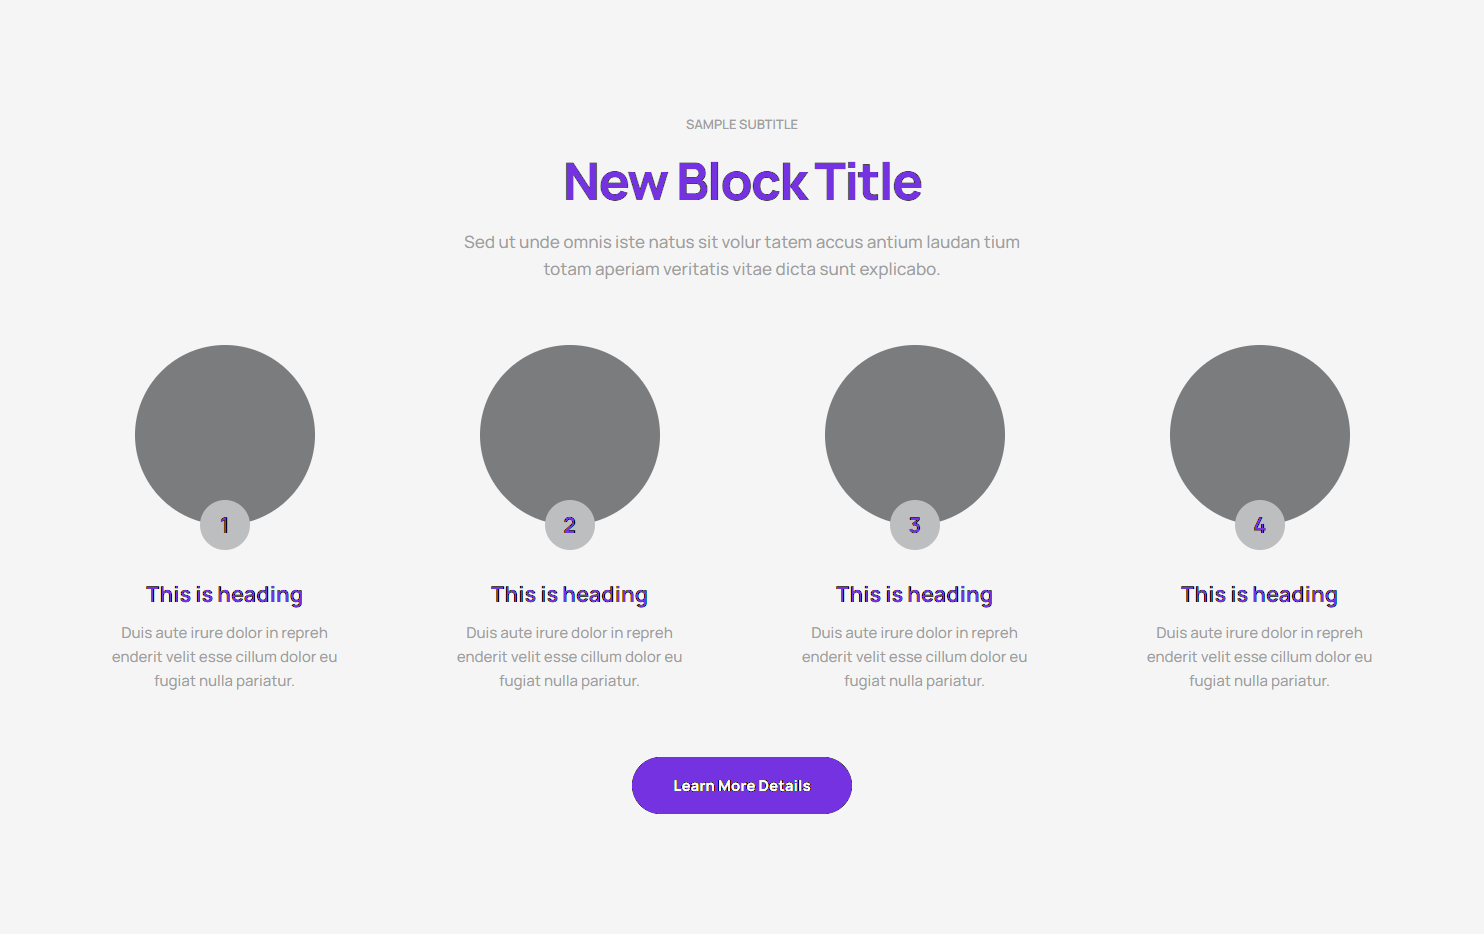Screen dimensions: 1484x934
Task: Select the description text of step 4
Action: [1260, 657]
